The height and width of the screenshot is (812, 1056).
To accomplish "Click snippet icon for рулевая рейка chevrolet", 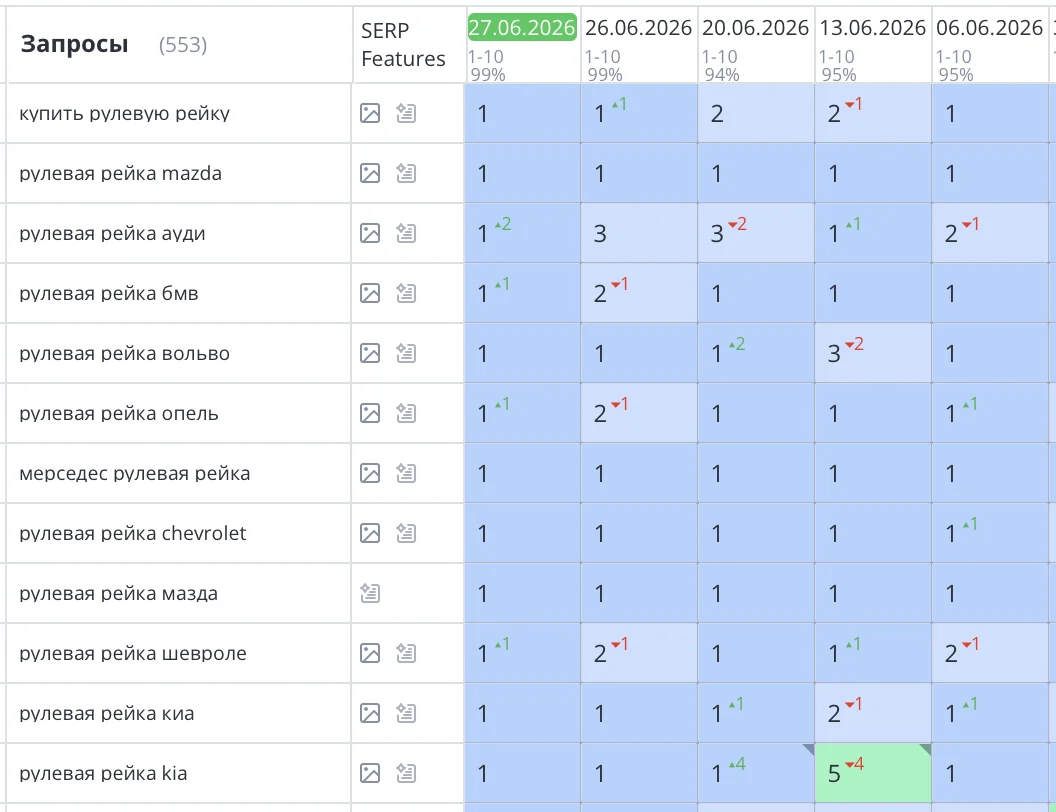I will pos(405,533).
